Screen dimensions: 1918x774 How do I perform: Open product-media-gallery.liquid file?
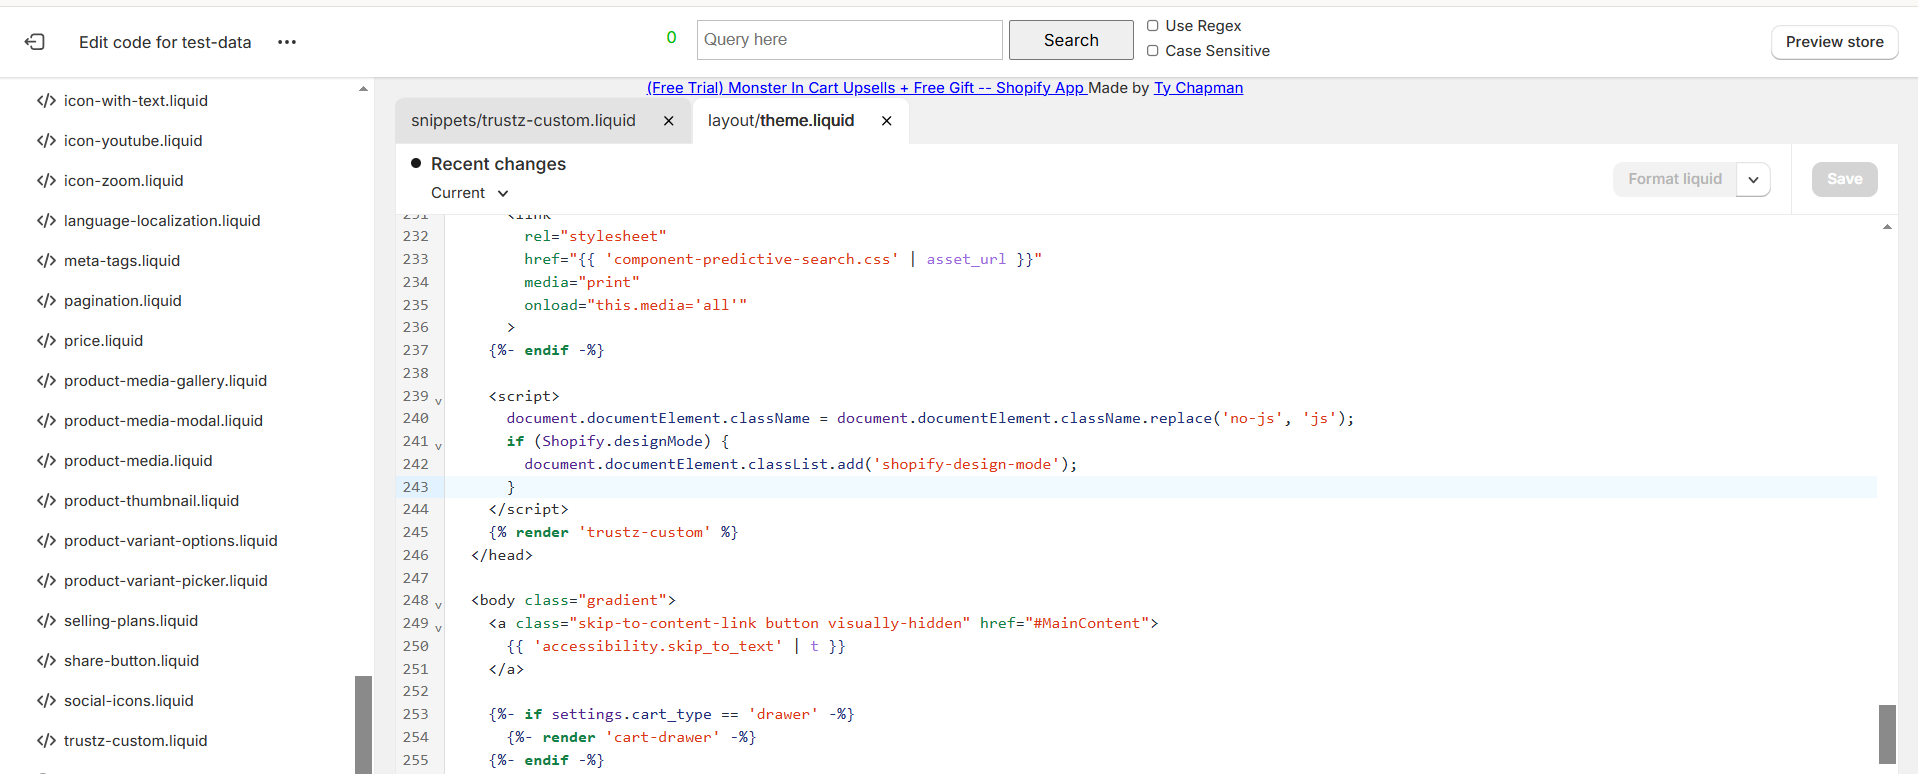pyautogui.click(x=165, y=381)
